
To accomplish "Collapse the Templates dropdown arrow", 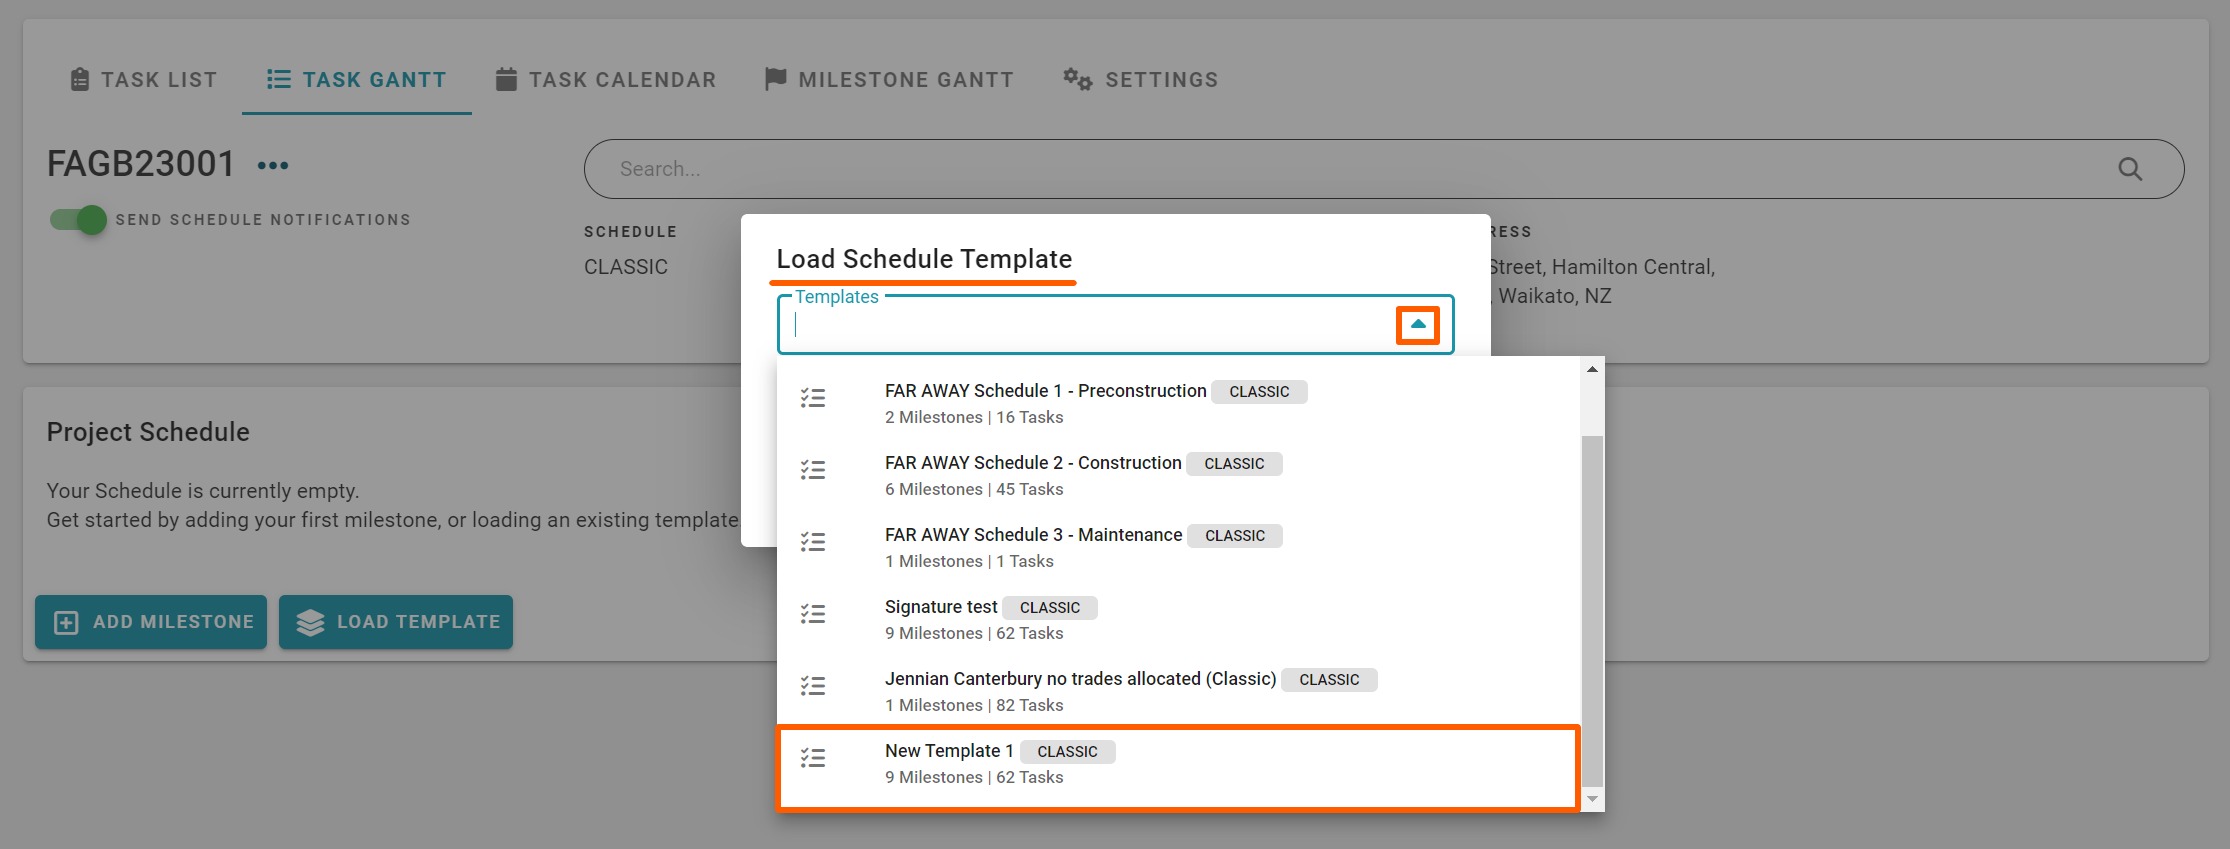I will (1417, 325).
